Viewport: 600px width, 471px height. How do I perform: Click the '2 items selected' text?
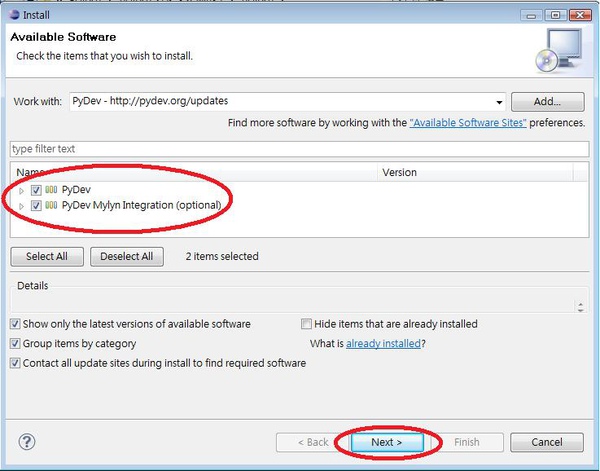[x=222, y=256]
